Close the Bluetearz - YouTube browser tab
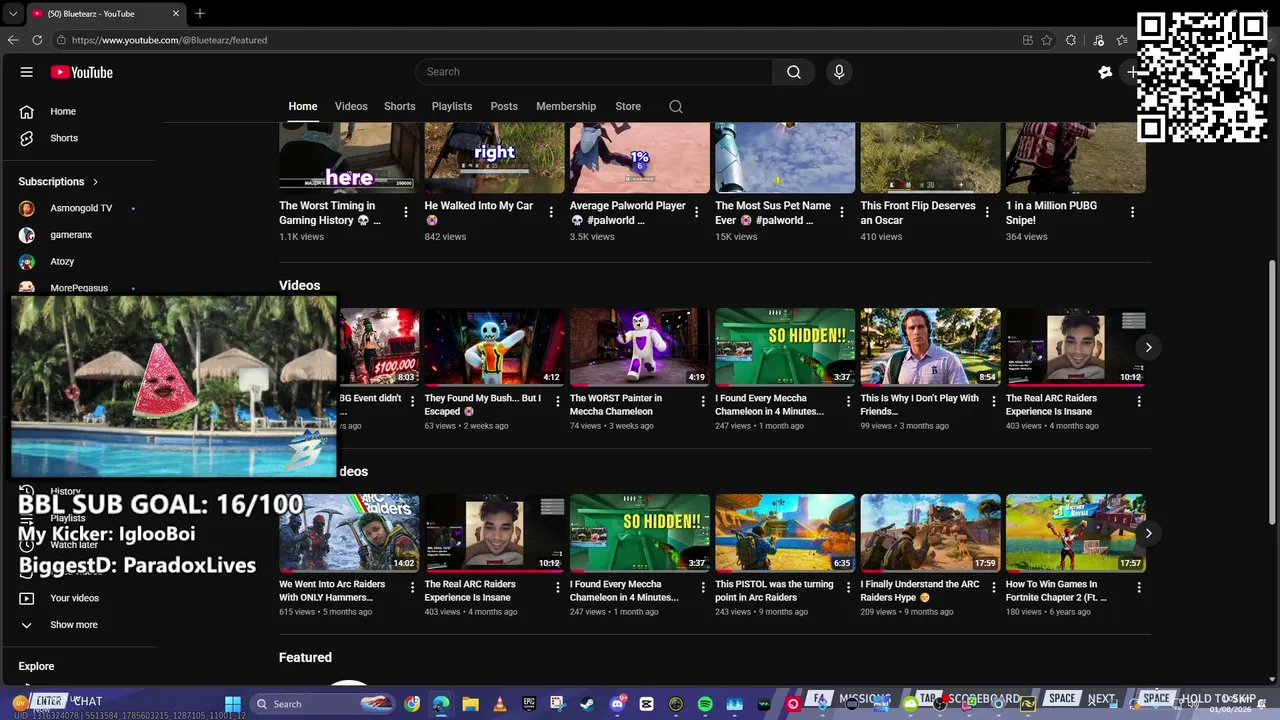This screenshot has height=720, width=1280. [x=176, y=14]
